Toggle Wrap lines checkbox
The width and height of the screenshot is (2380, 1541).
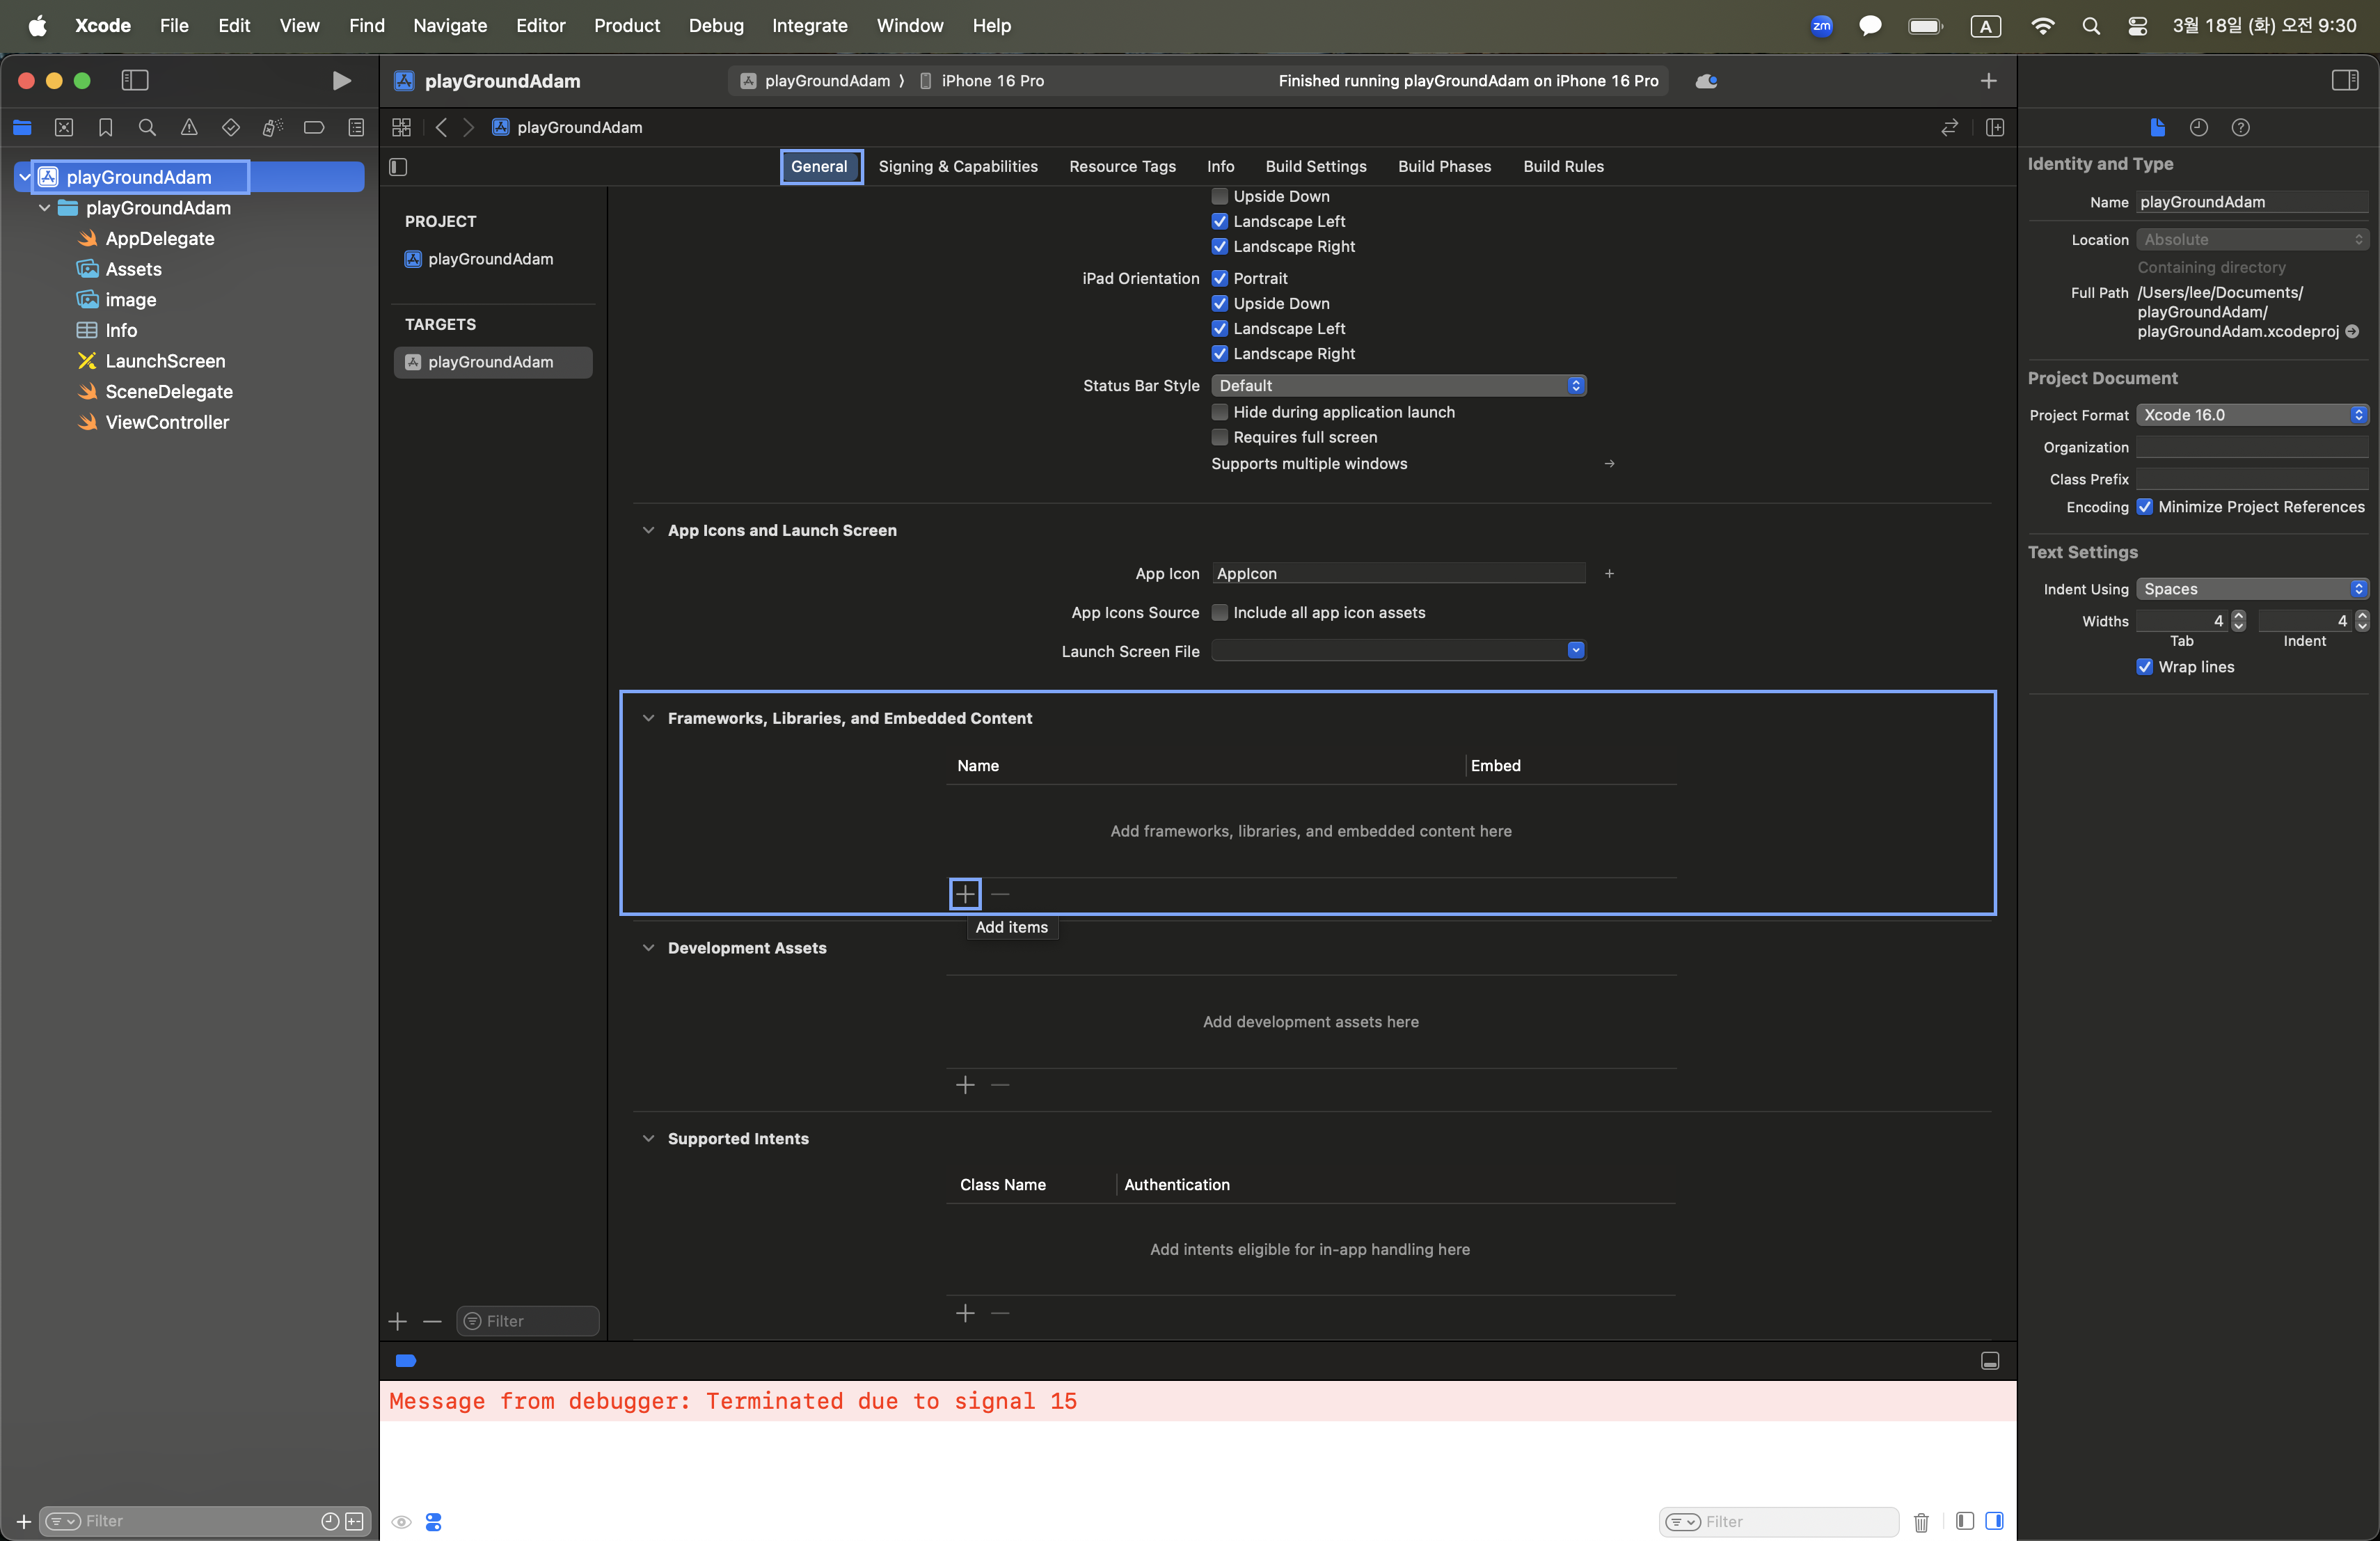2144,666
